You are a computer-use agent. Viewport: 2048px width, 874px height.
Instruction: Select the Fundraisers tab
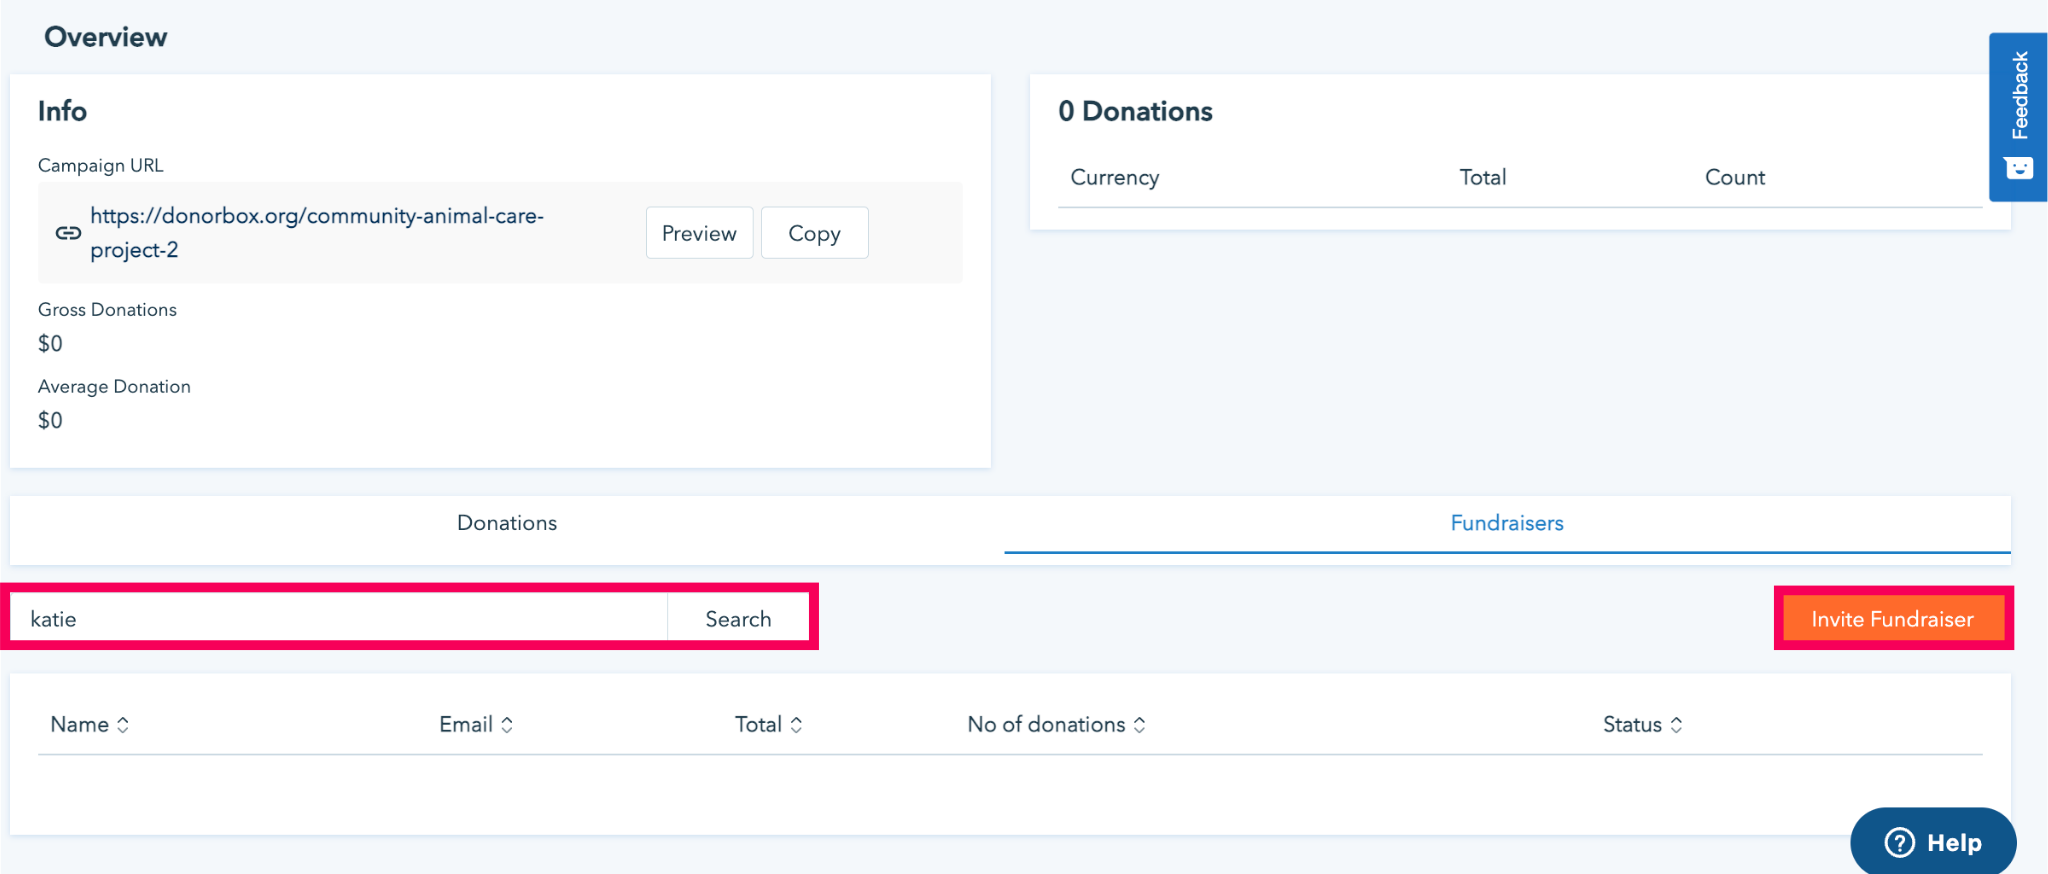click(x=1507, y=523)
